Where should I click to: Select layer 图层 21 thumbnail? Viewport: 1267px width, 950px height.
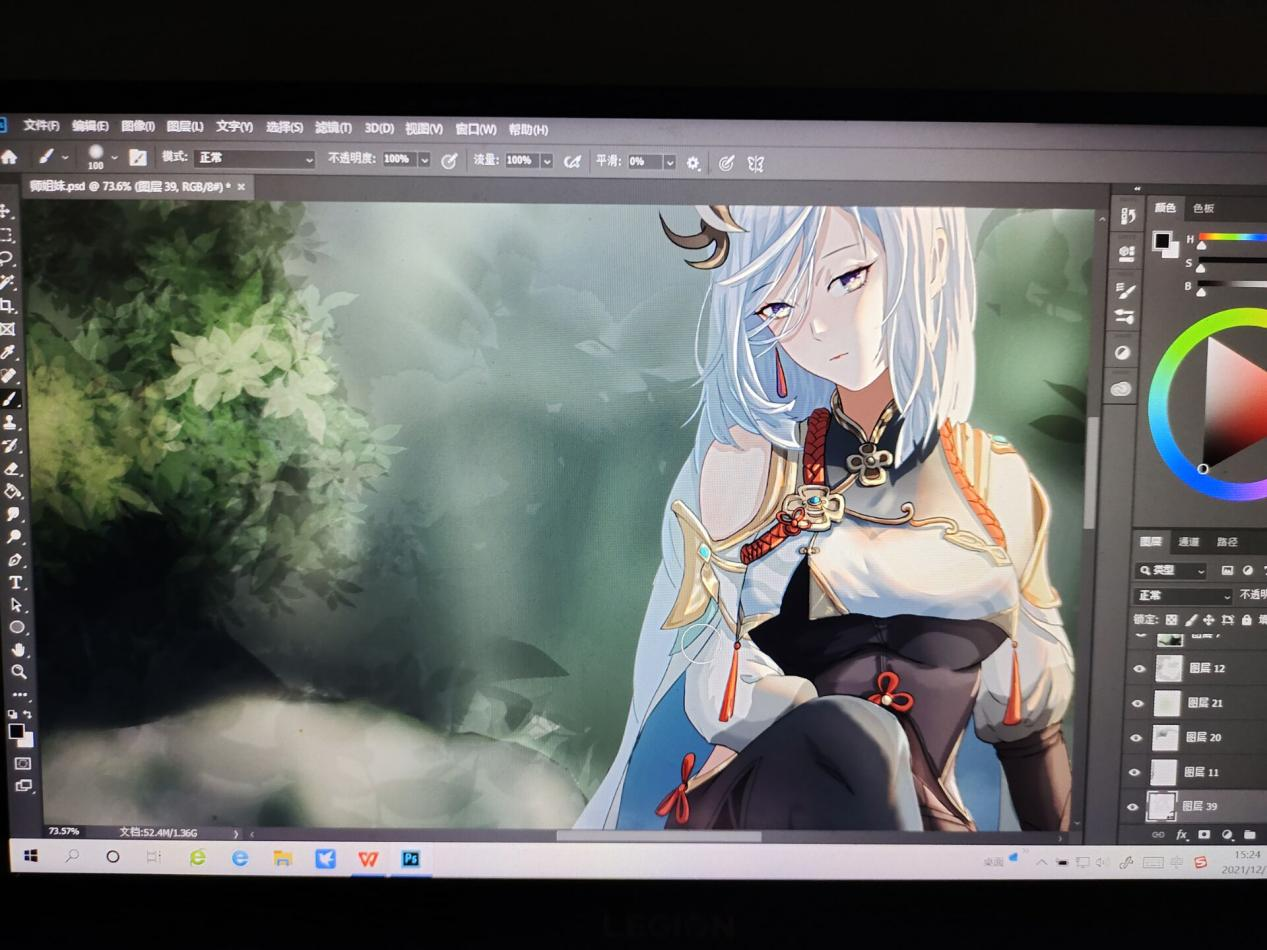coord(1167,703)
